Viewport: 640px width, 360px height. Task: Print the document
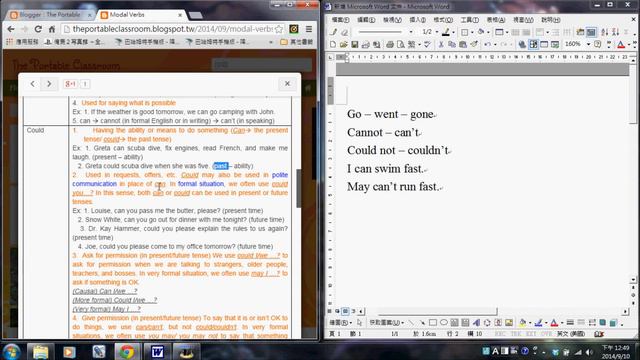click(x=390, y=44)
